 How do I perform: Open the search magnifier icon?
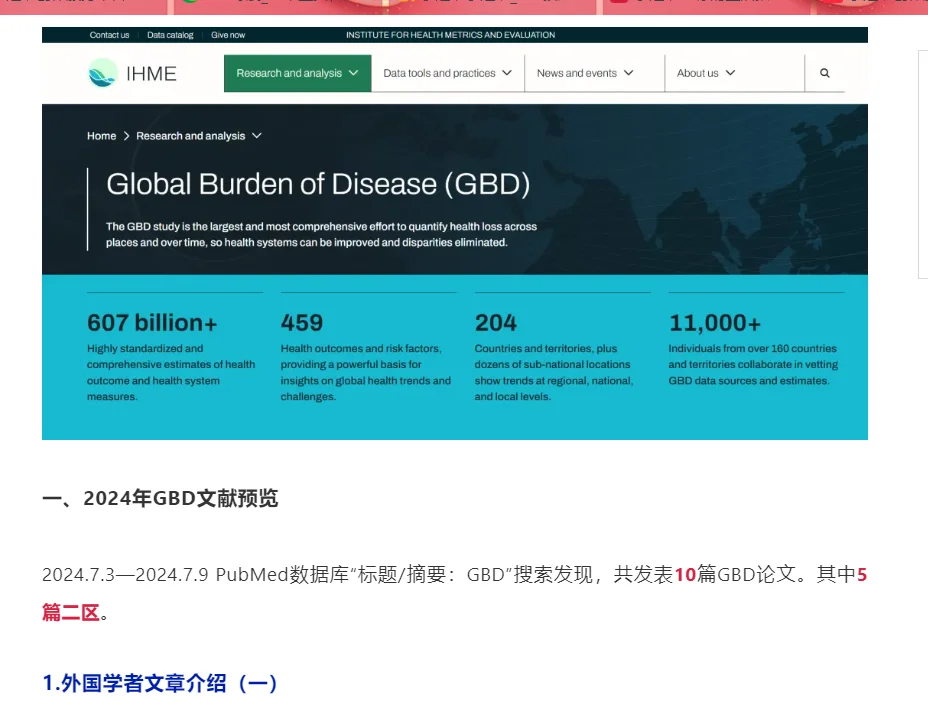(824, 73)
